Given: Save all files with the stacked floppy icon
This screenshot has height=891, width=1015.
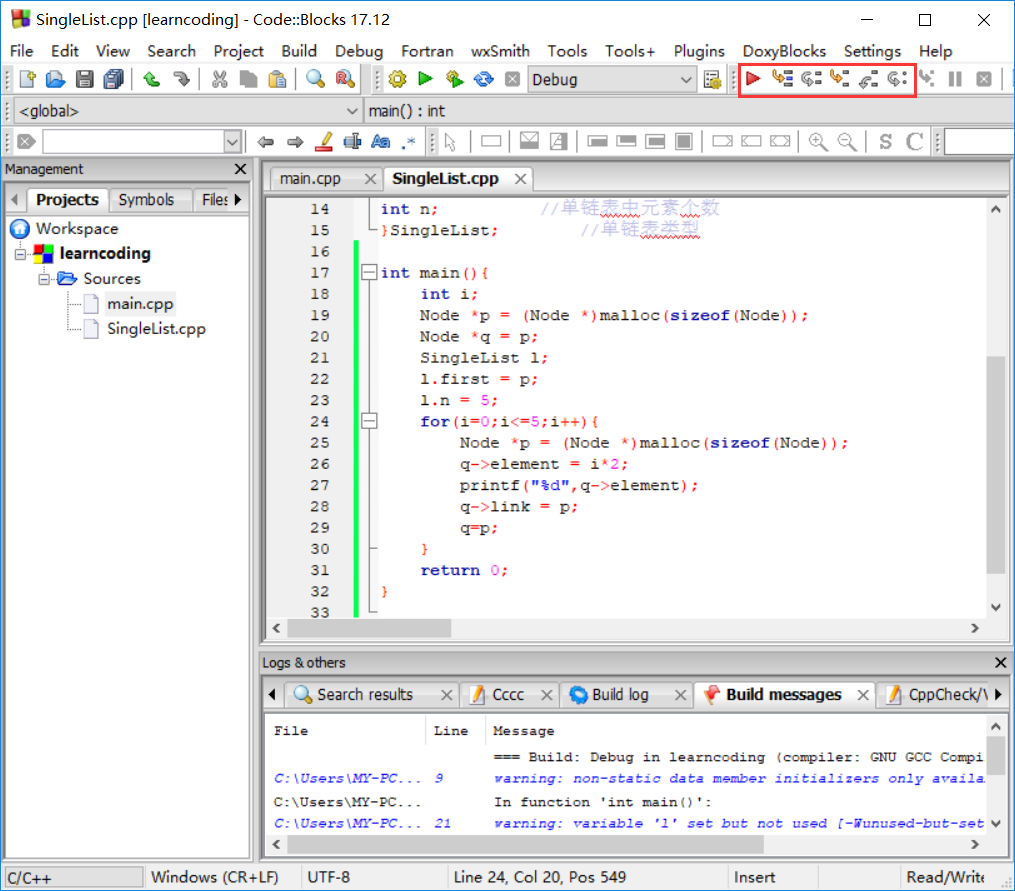Looking at the screenshot, I should [113, 80].
